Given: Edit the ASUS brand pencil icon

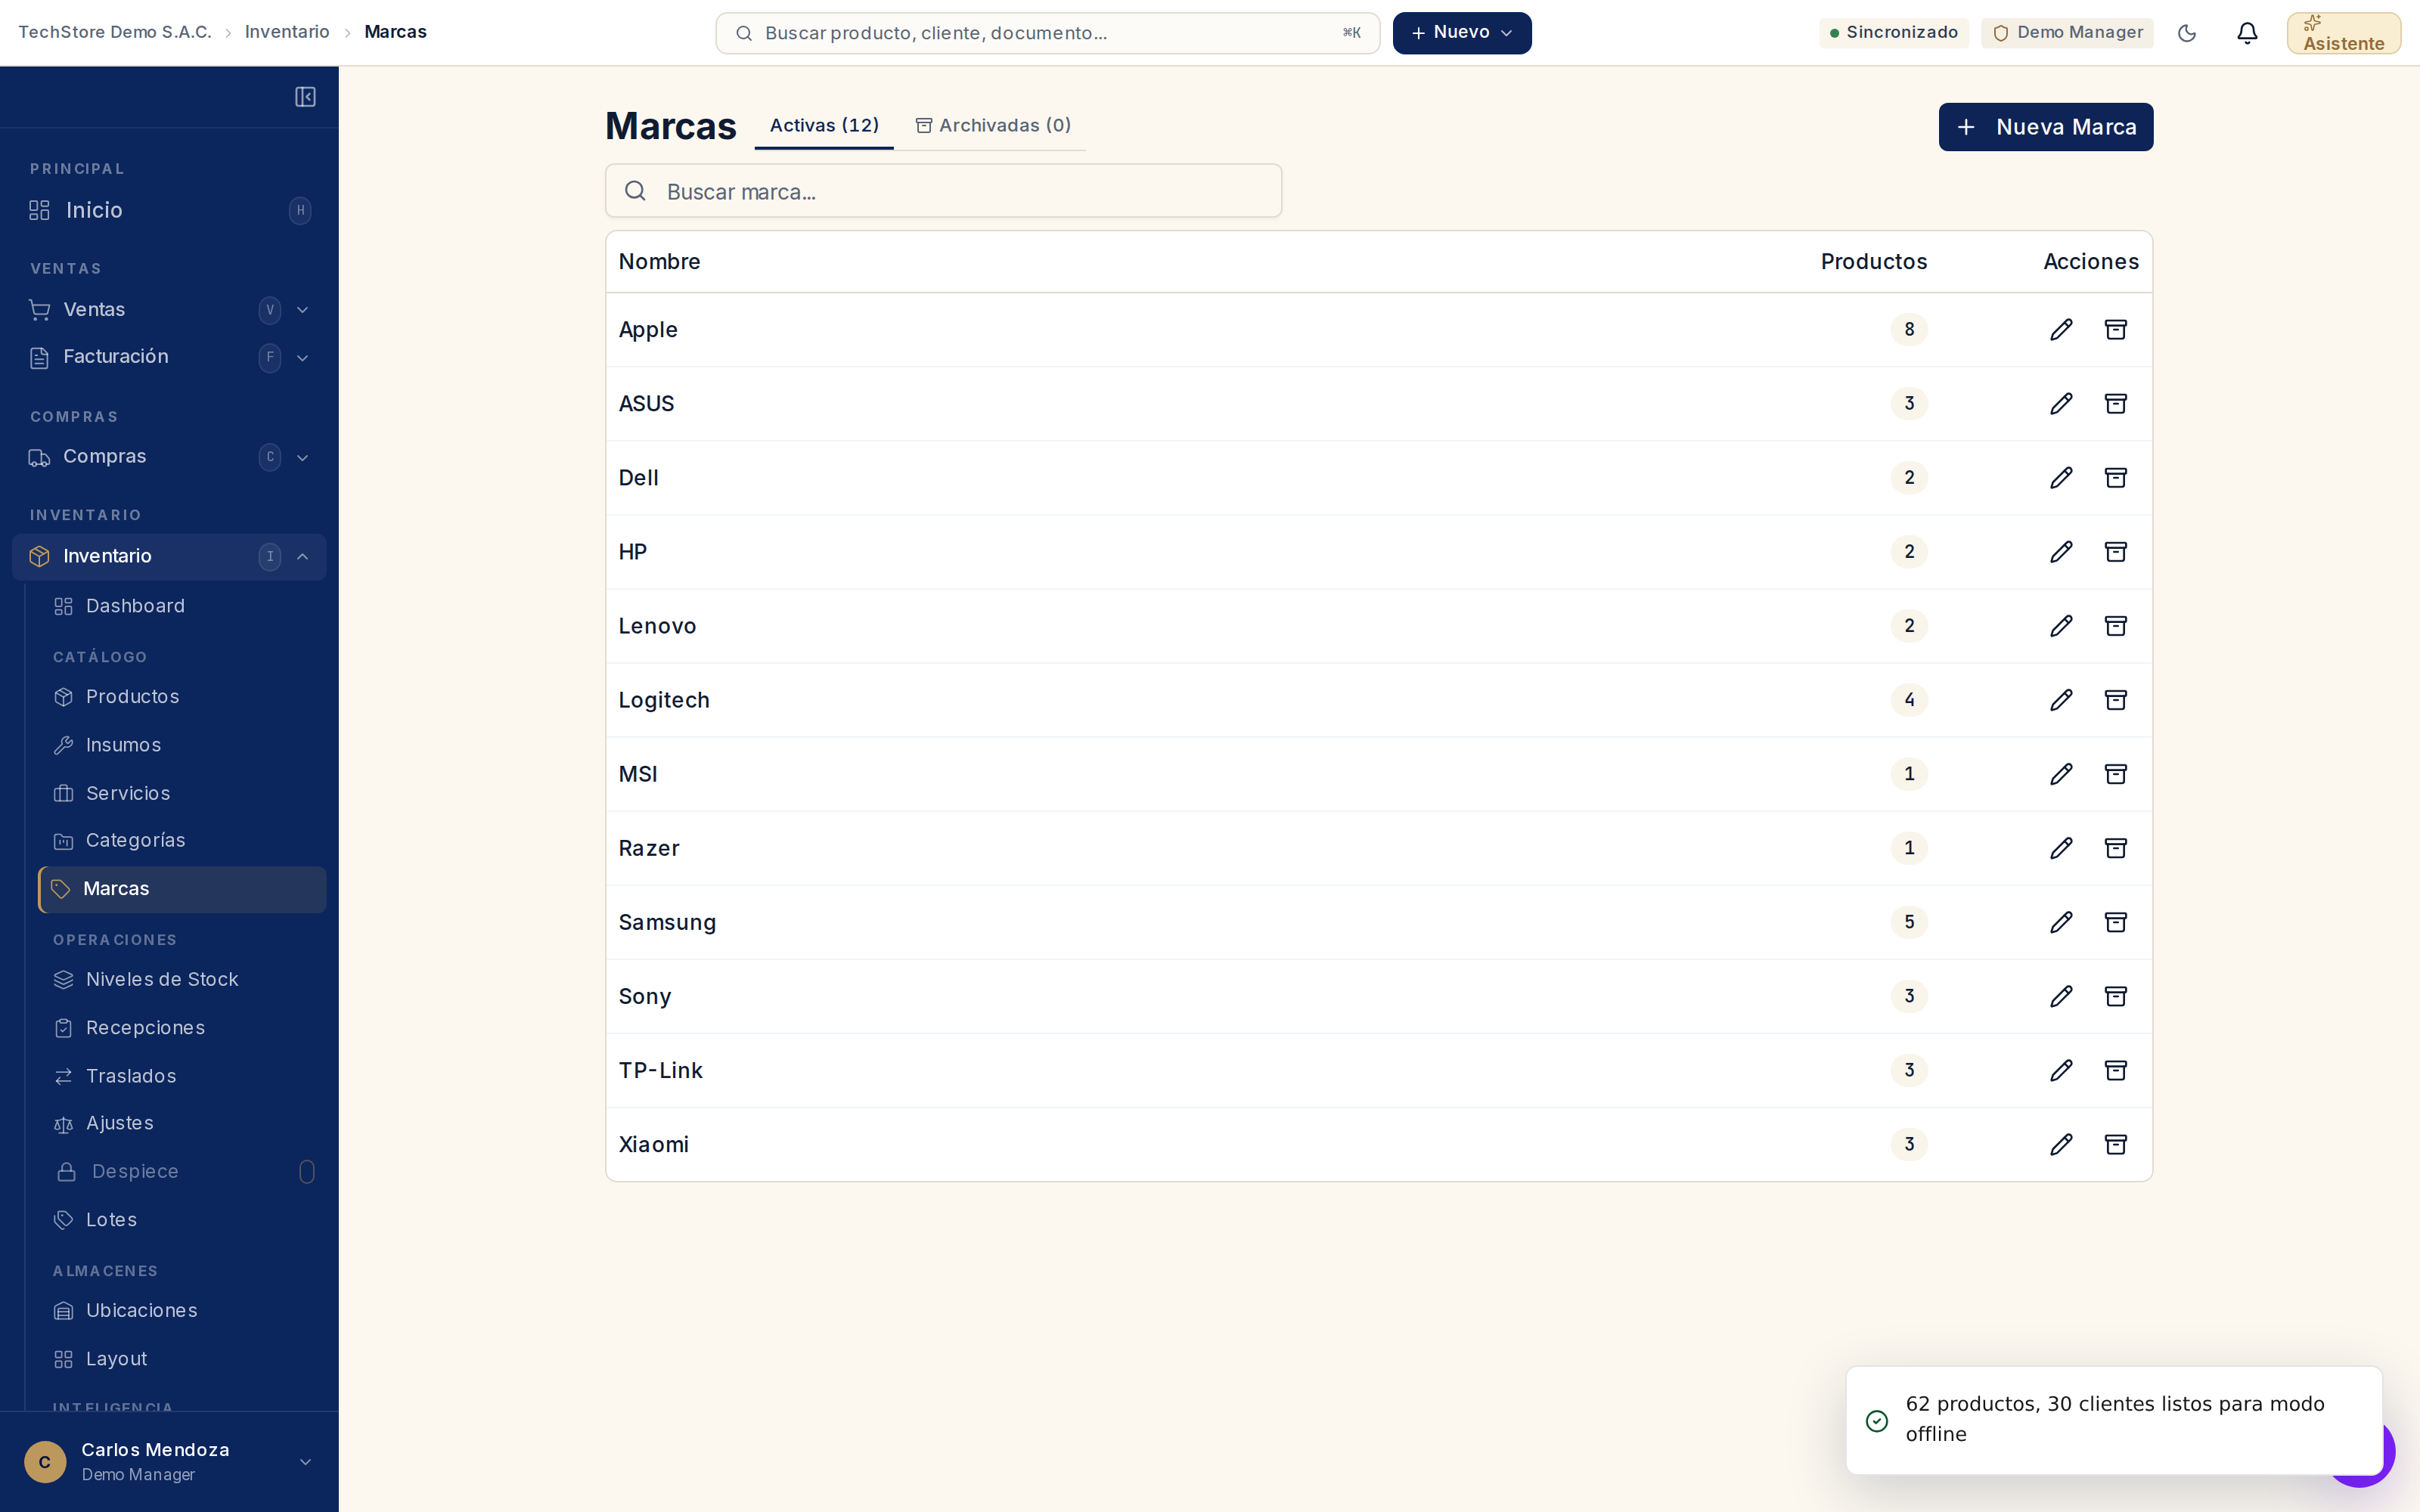Looking at the screenshot, I should pyautogui.click(x=2061, y=404).
